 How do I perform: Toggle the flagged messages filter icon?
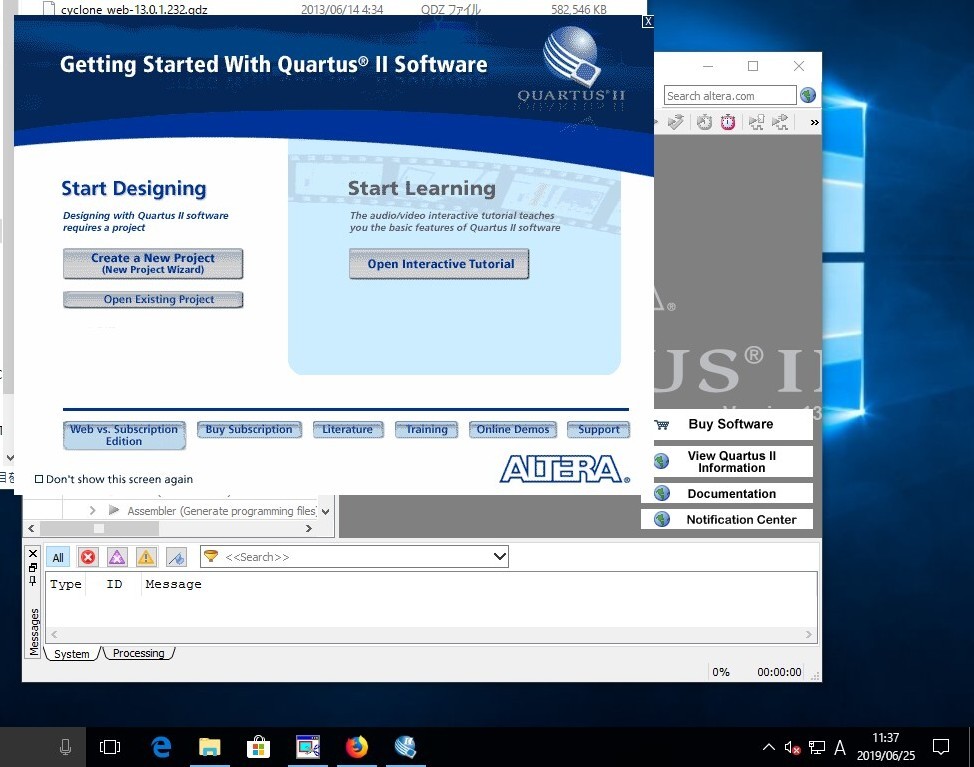coord(176,557)
